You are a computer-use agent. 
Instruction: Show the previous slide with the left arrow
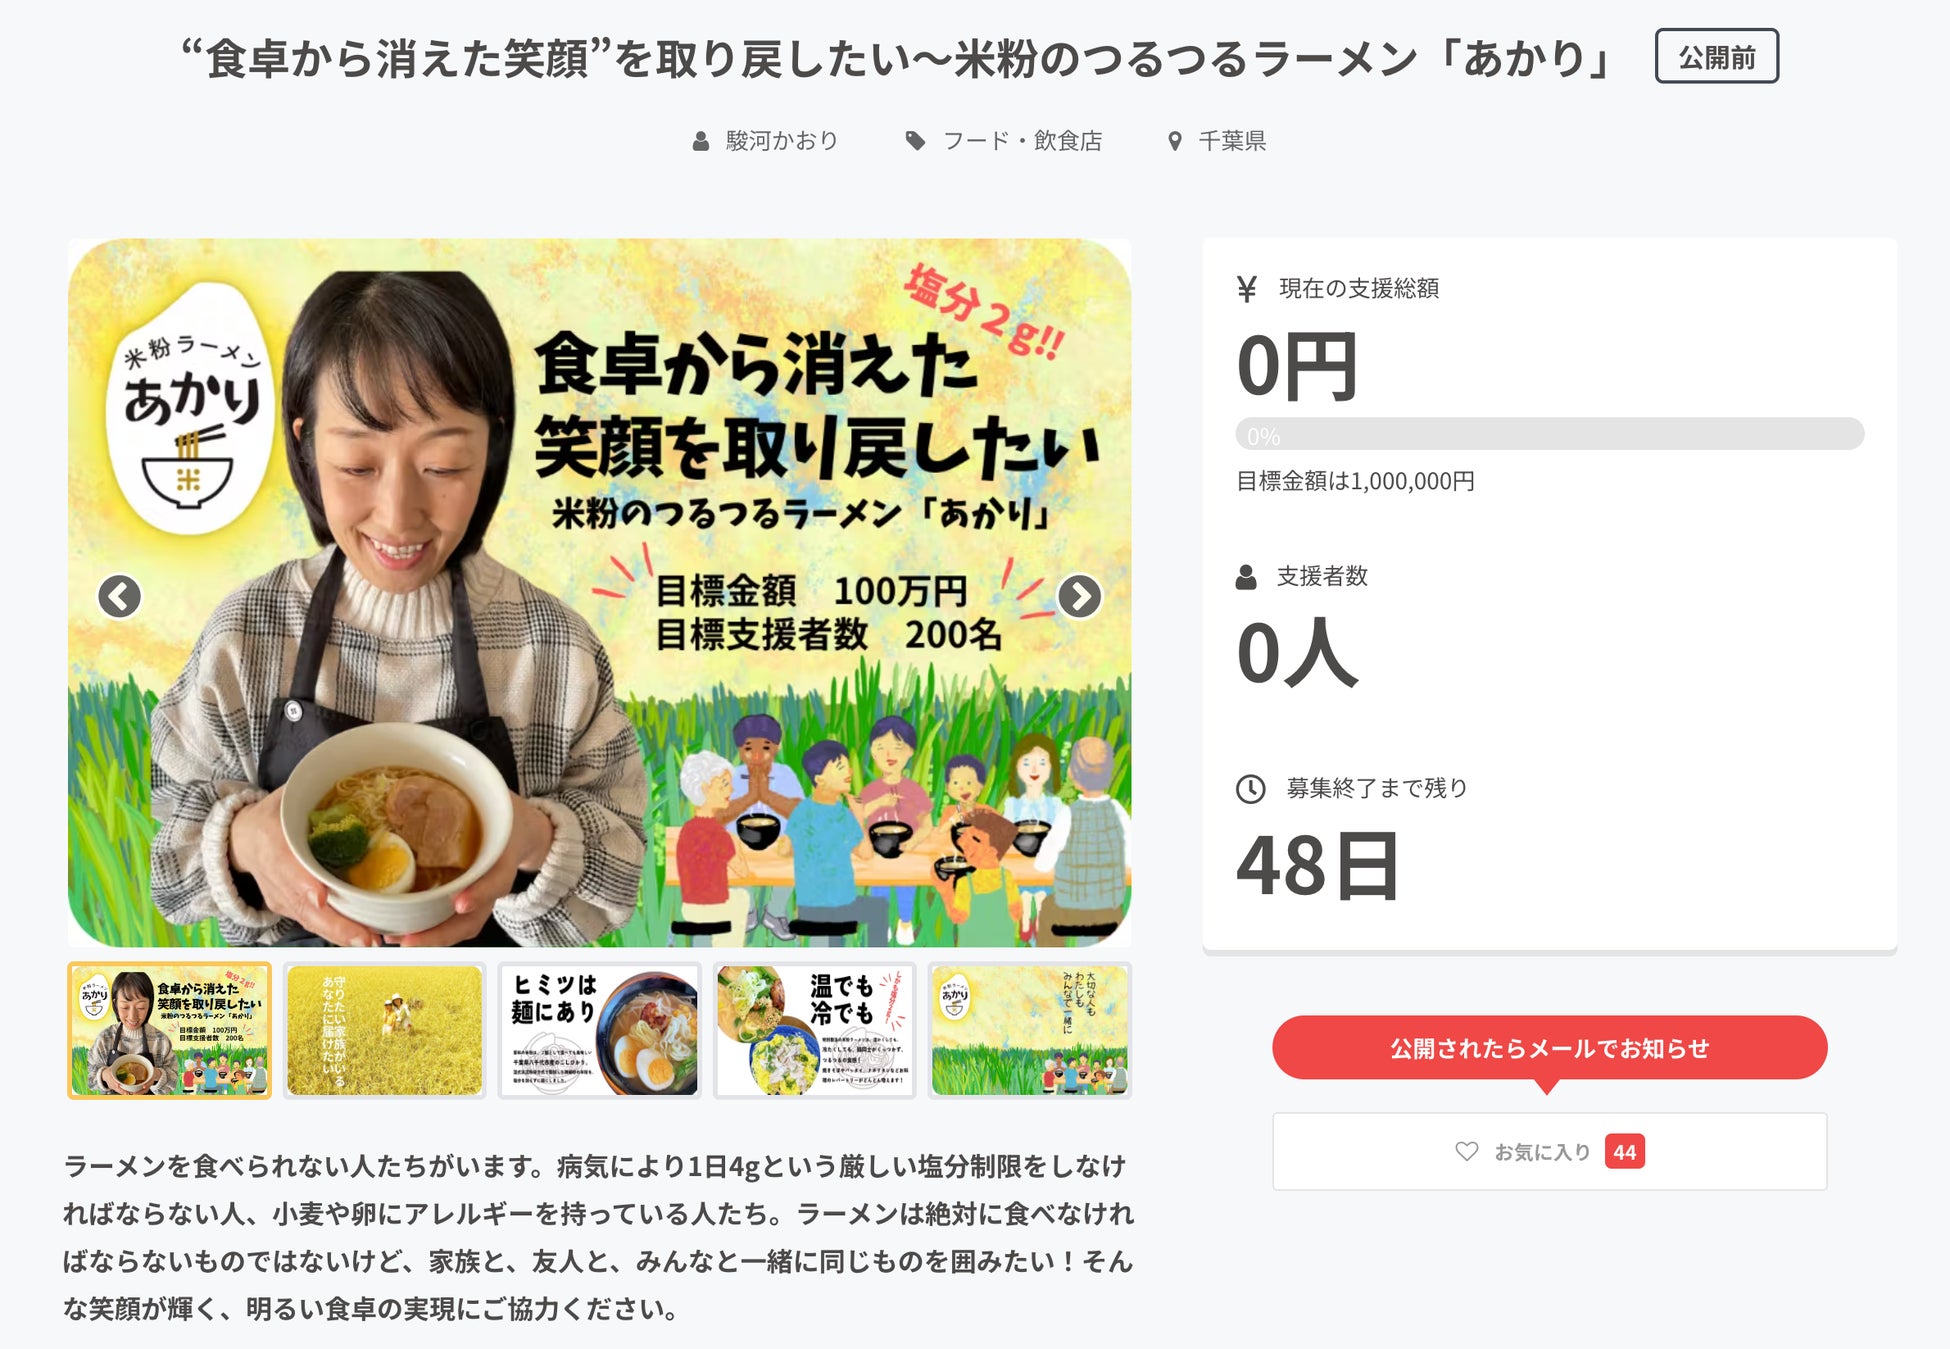click(119, 597)
